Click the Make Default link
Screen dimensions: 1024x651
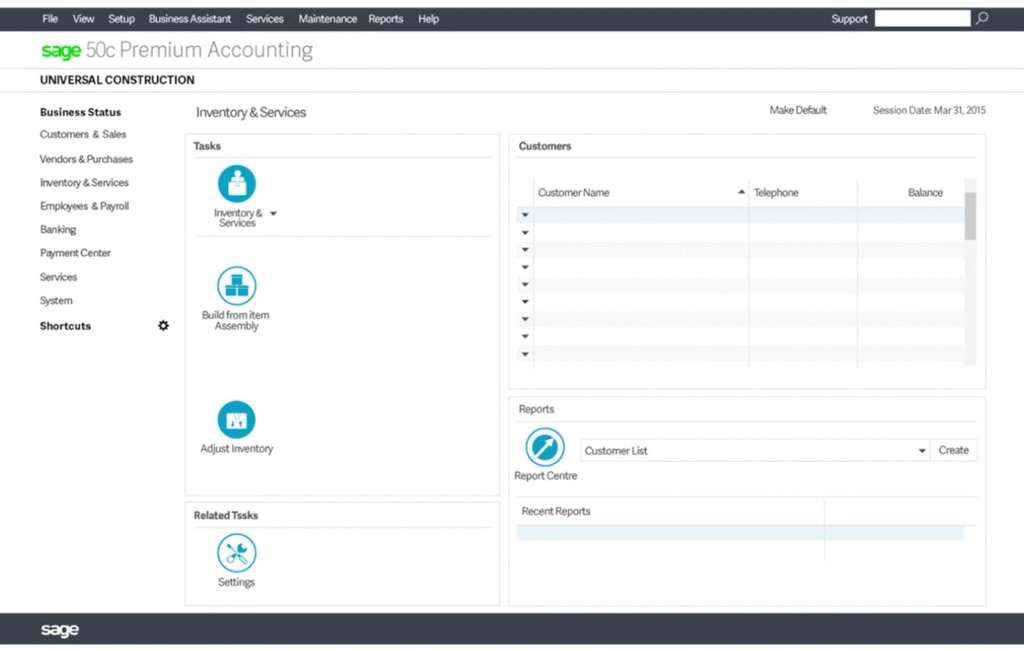[798, 110]
